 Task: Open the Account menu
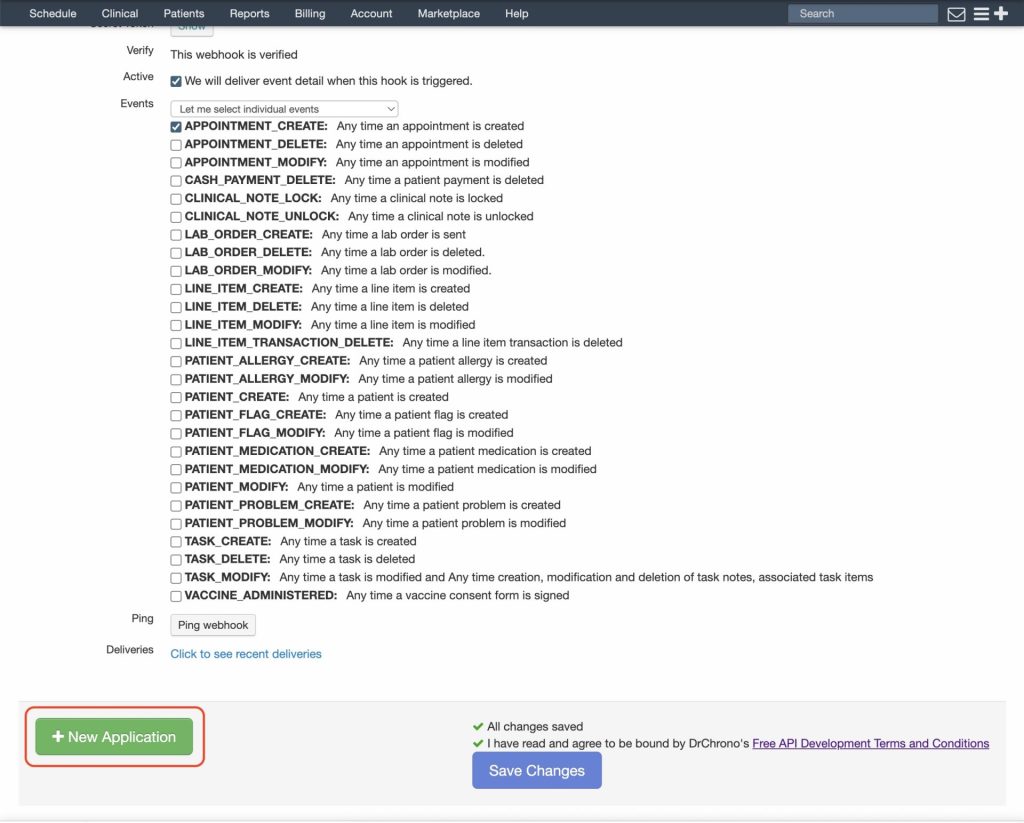(x=371, y=14)
